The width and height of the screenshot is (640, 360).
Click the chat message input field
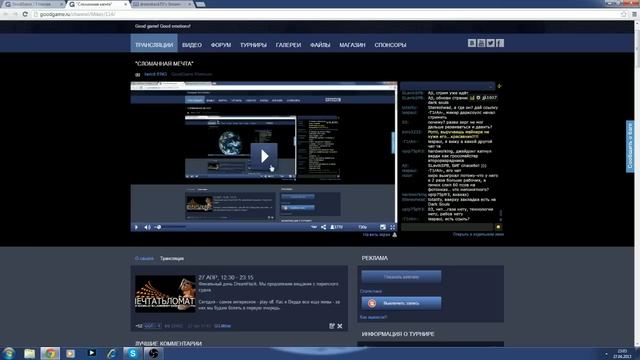(447, 227)
